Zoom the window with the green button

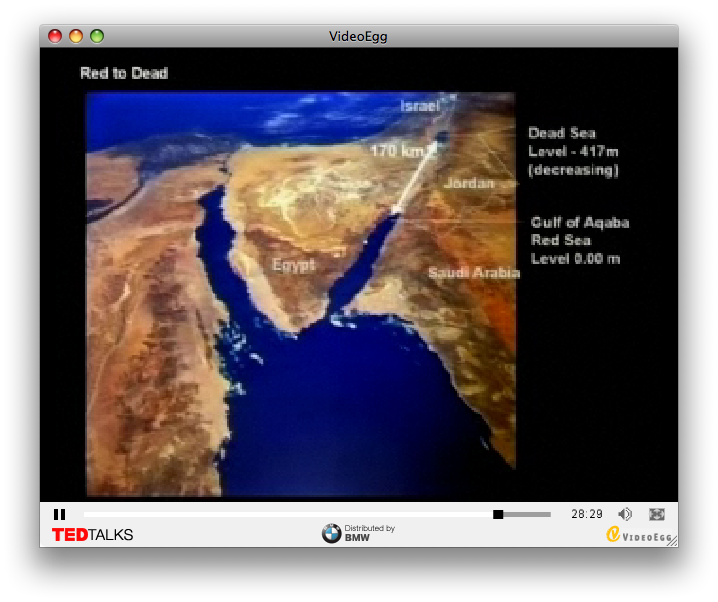[x=97, y=36]
